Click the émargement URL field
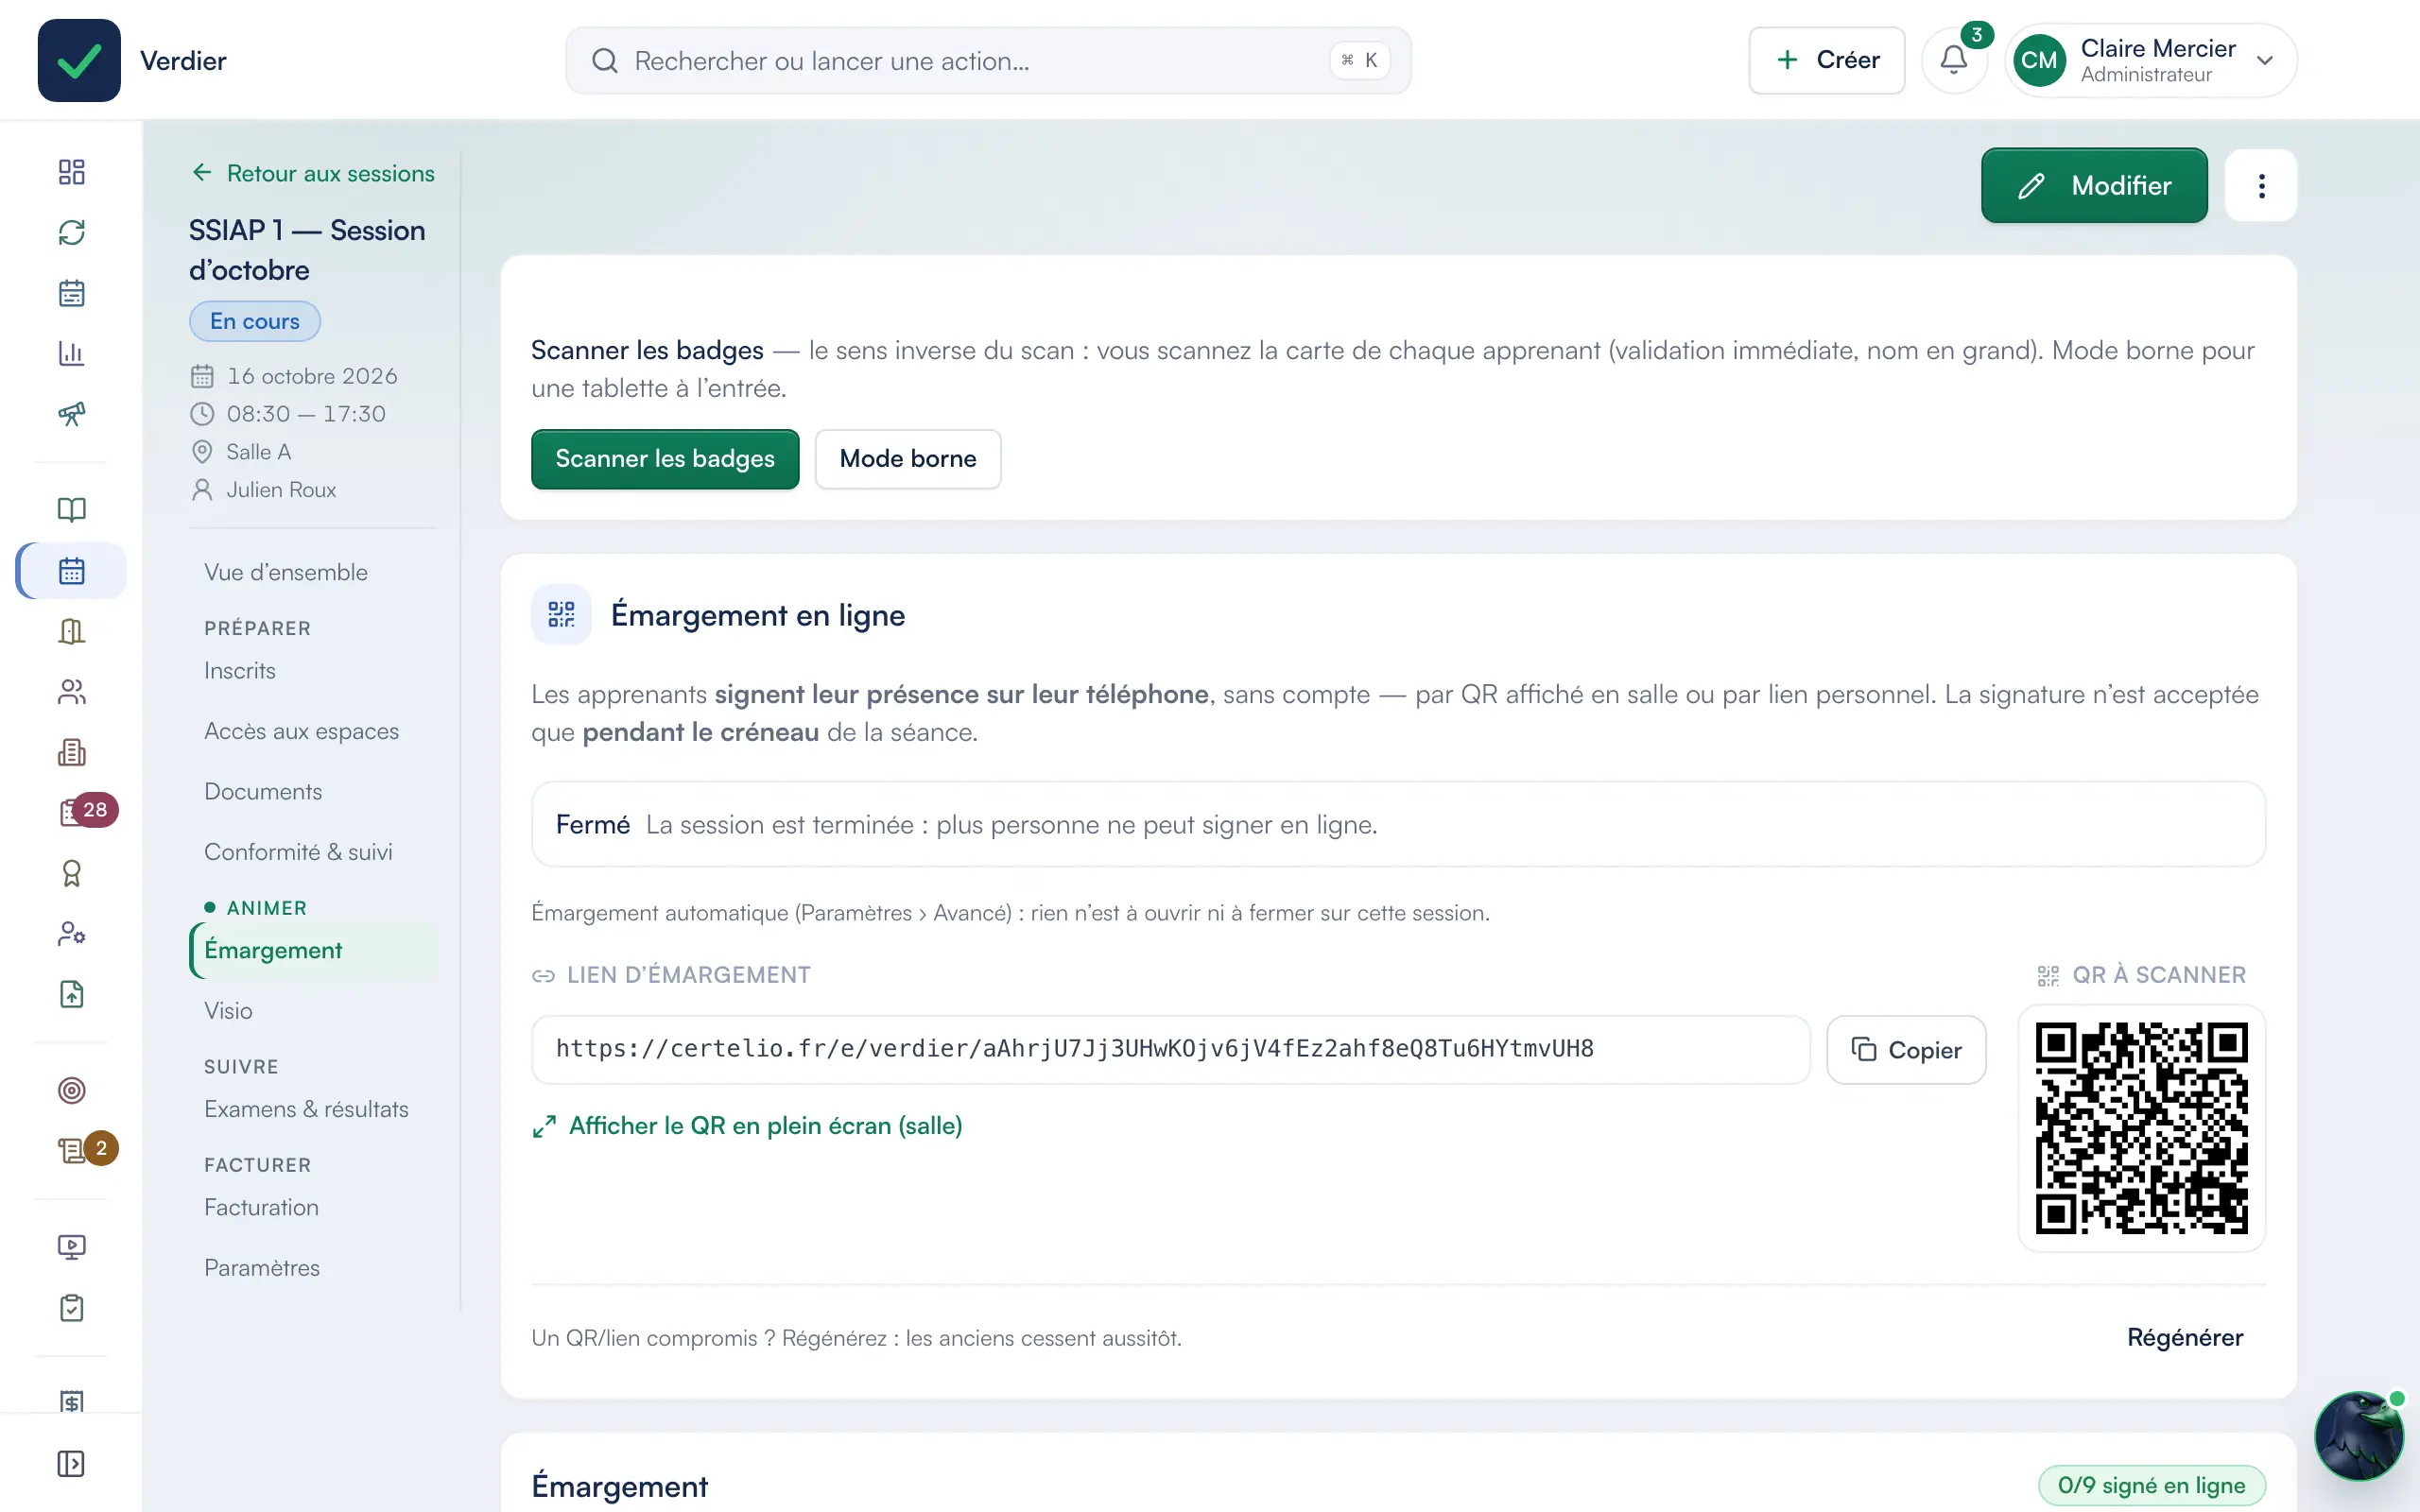2420x1512 pixels. pos(1170,1050)
